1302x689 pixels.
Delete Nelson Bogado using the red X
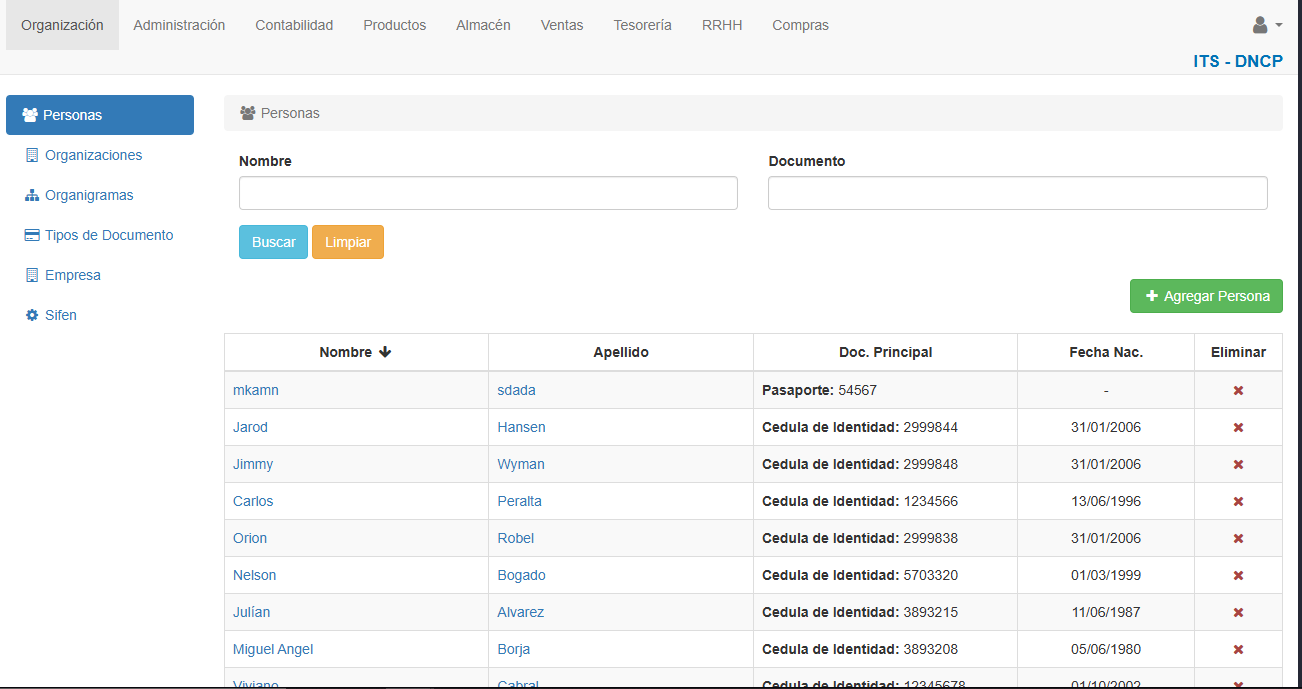tap(1238, 575)
